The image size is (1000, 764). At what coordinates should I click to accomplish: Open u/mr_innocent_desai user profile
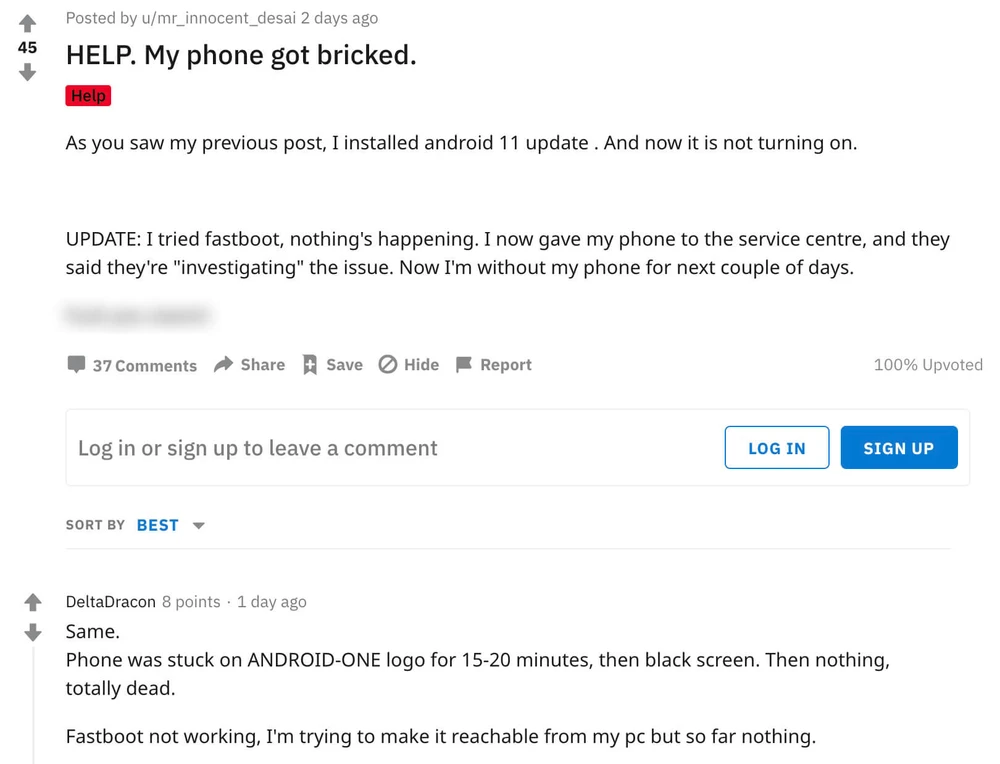(201, 18)
